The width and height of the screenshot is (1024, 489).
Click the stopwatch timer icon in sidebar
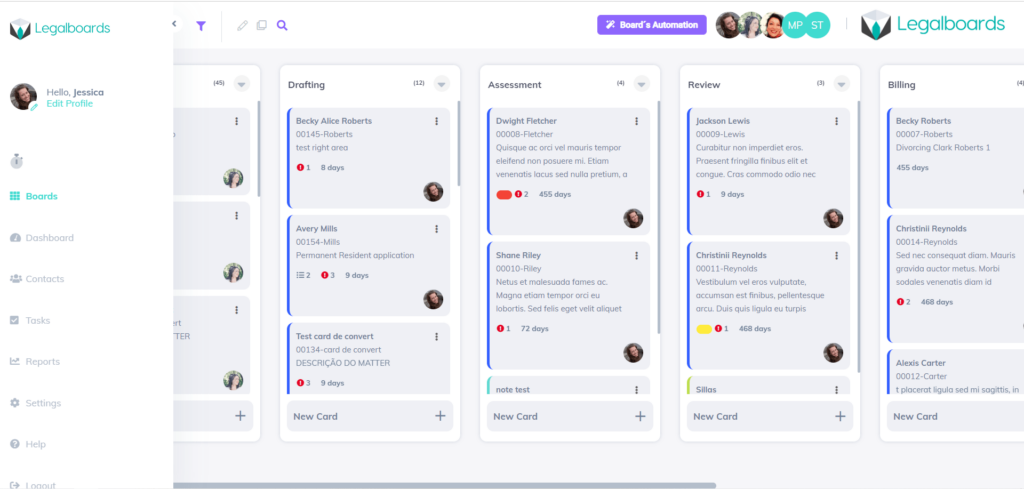17,160
